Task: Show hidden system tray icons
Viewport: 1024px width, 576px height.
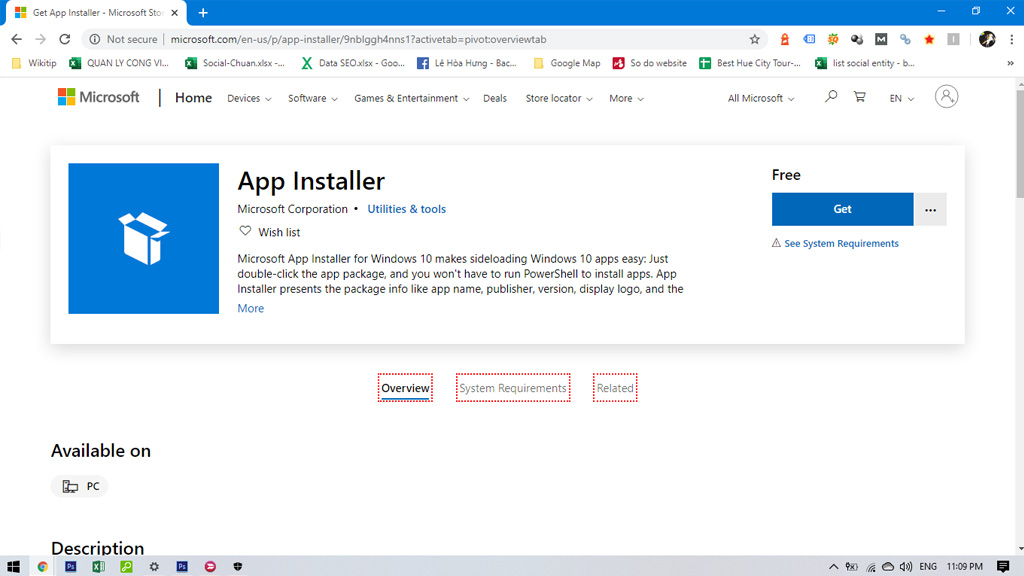Action: coord(833,566)
